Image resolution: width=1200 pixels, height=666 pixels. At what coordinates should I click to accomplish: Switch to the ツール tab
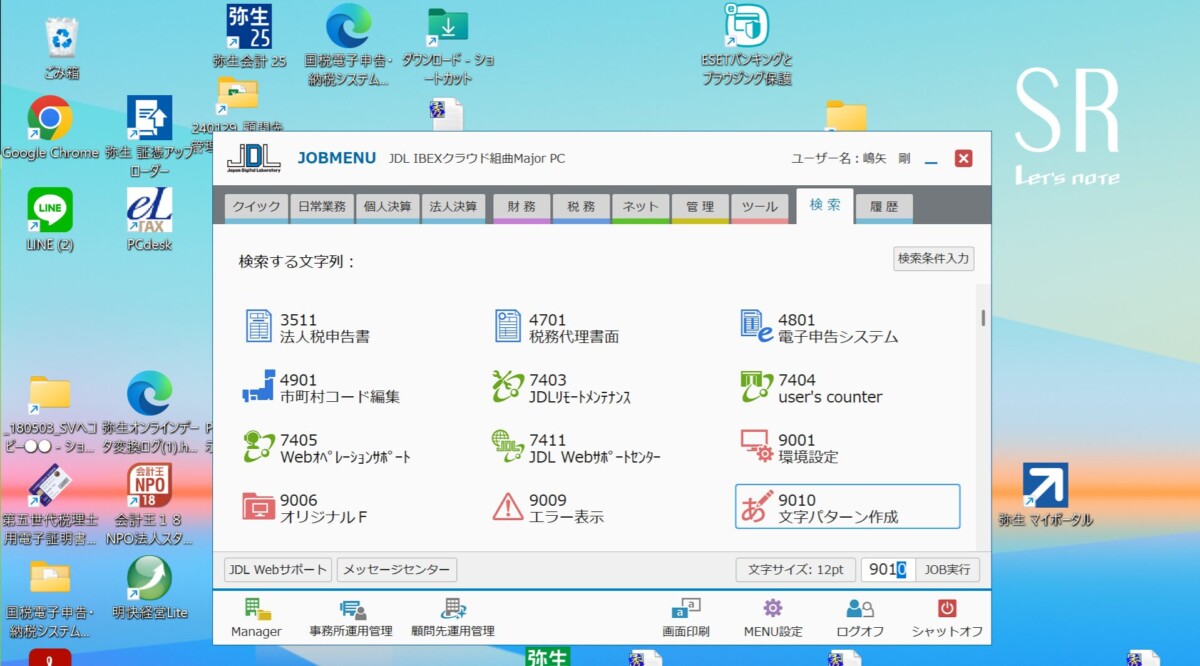(760, 207)
